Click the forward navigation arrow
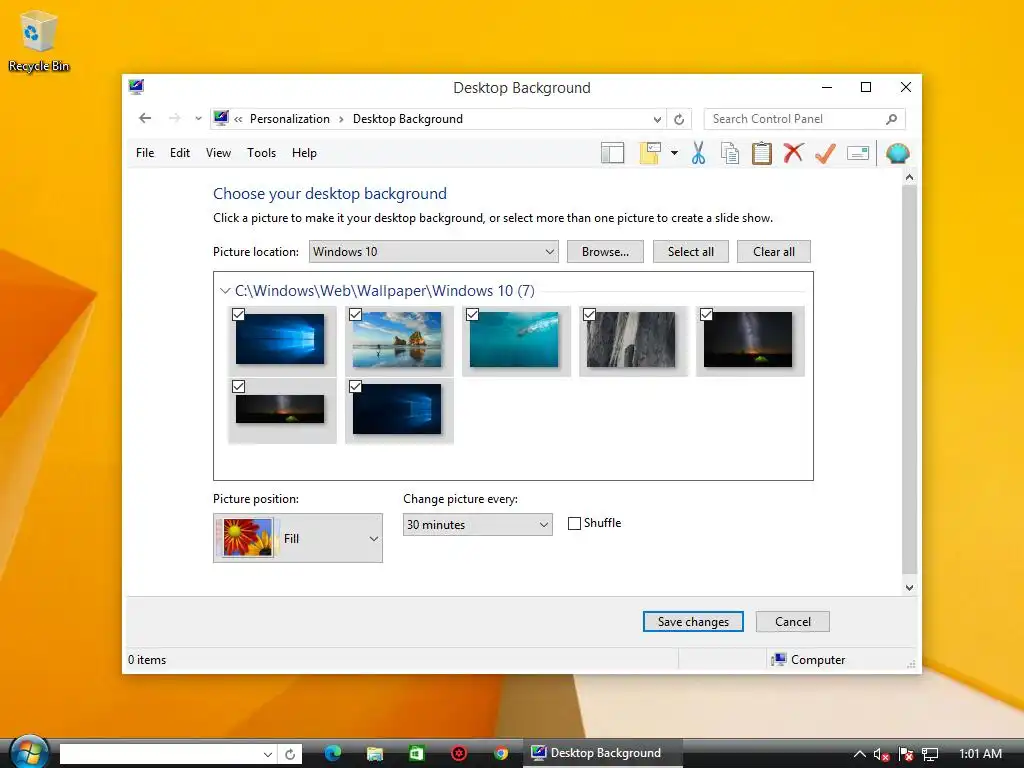1024x768 pixels. tap(174, 118)
